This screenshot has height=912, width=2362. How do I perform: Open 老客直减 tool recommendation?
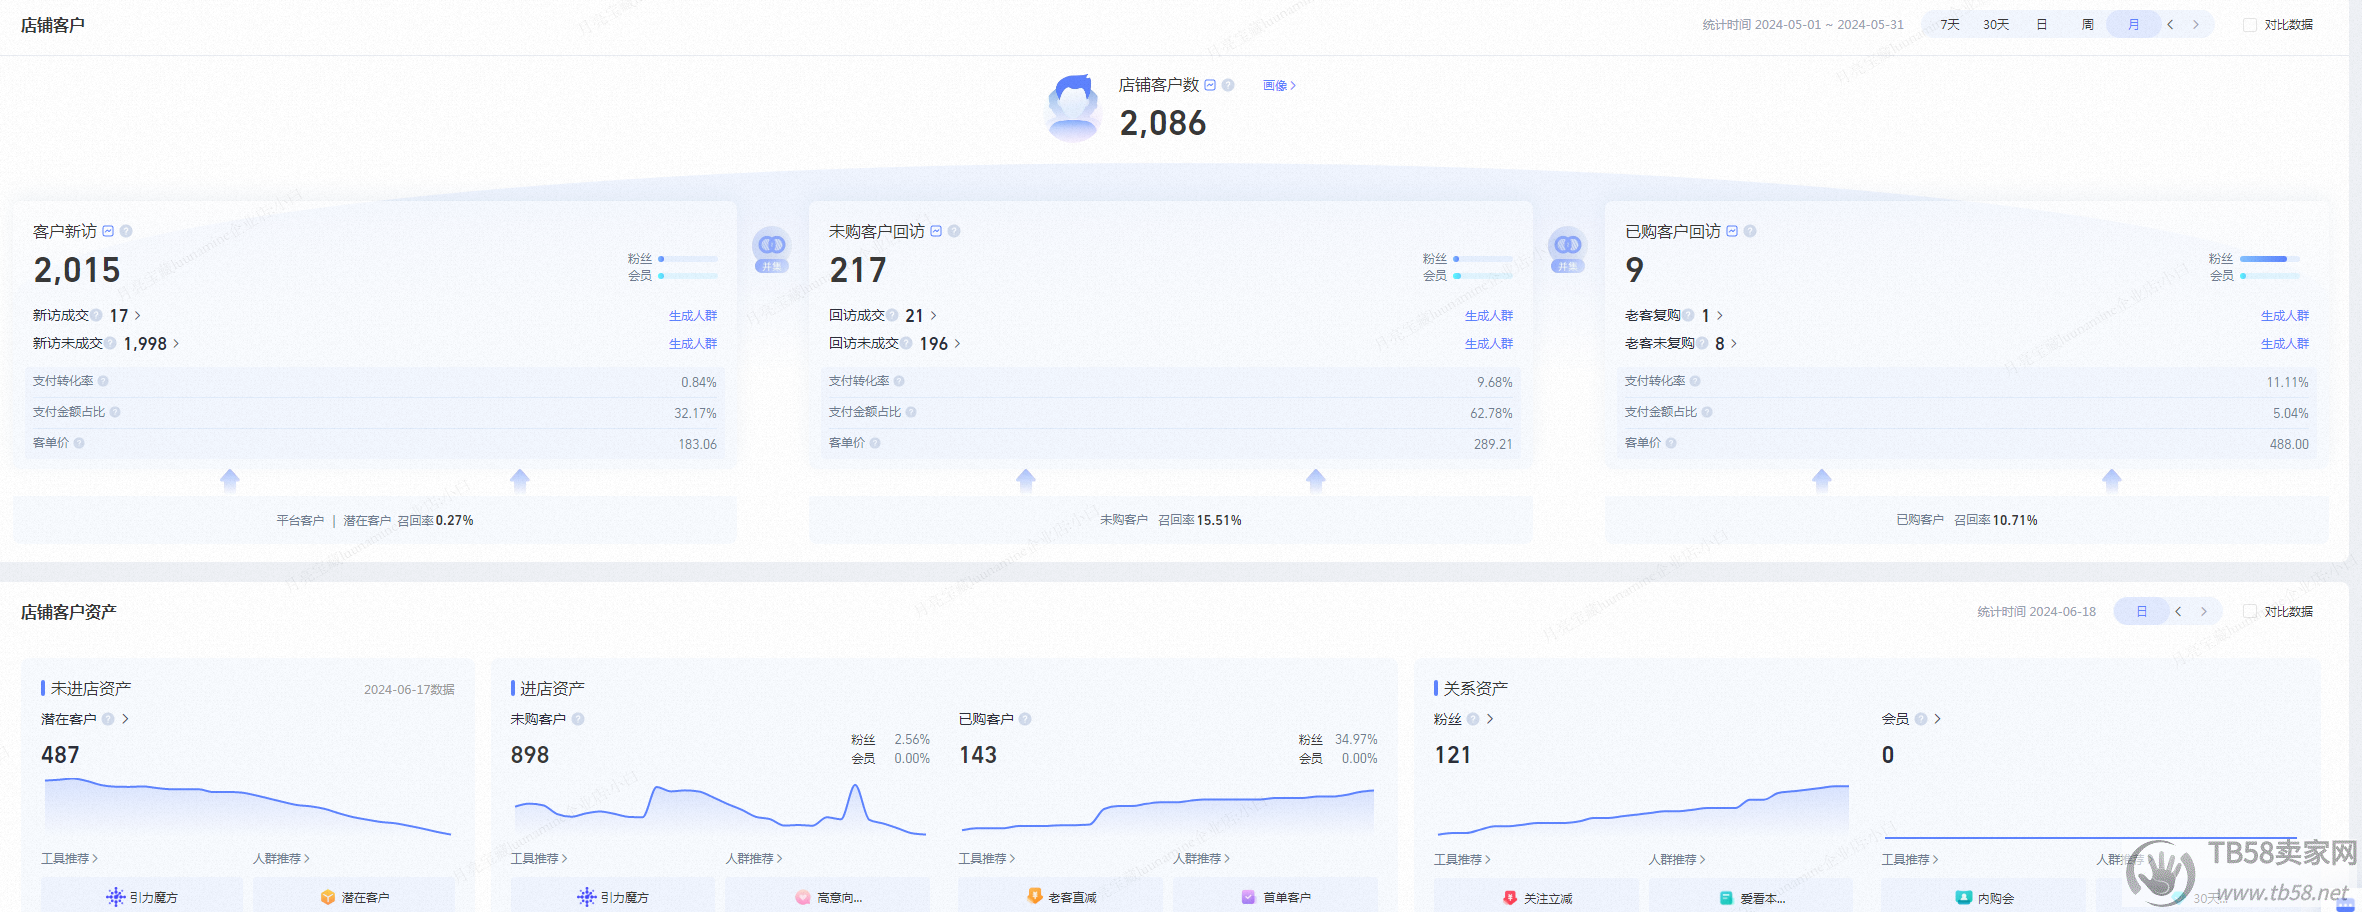[1061, 896]
